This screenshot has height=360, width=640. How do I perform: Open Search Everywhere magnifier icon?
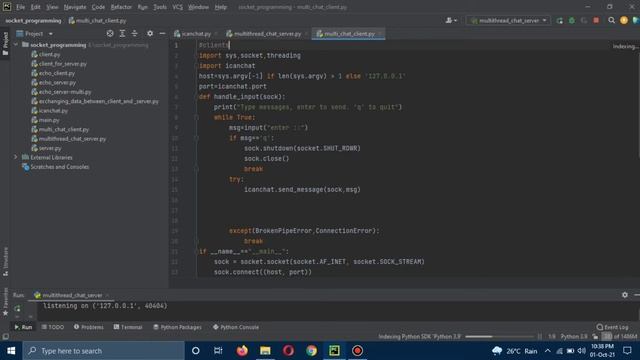pos(611,20)
